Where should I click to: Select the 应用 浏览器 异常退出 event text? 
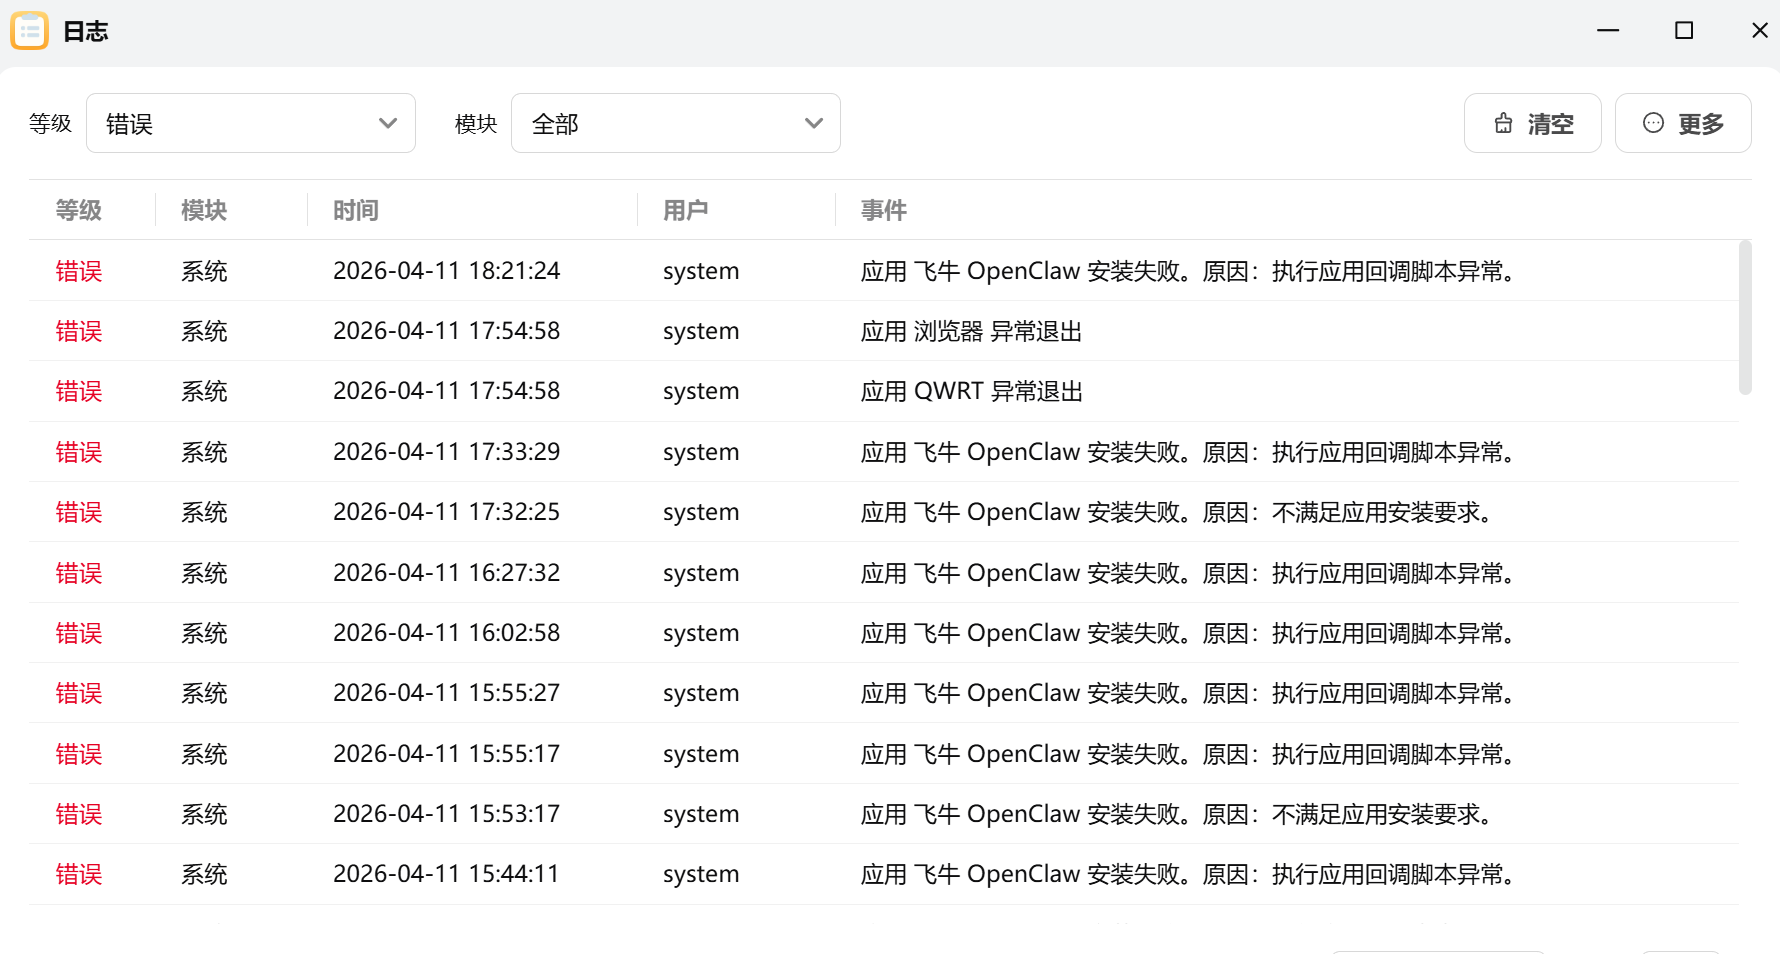971,331
